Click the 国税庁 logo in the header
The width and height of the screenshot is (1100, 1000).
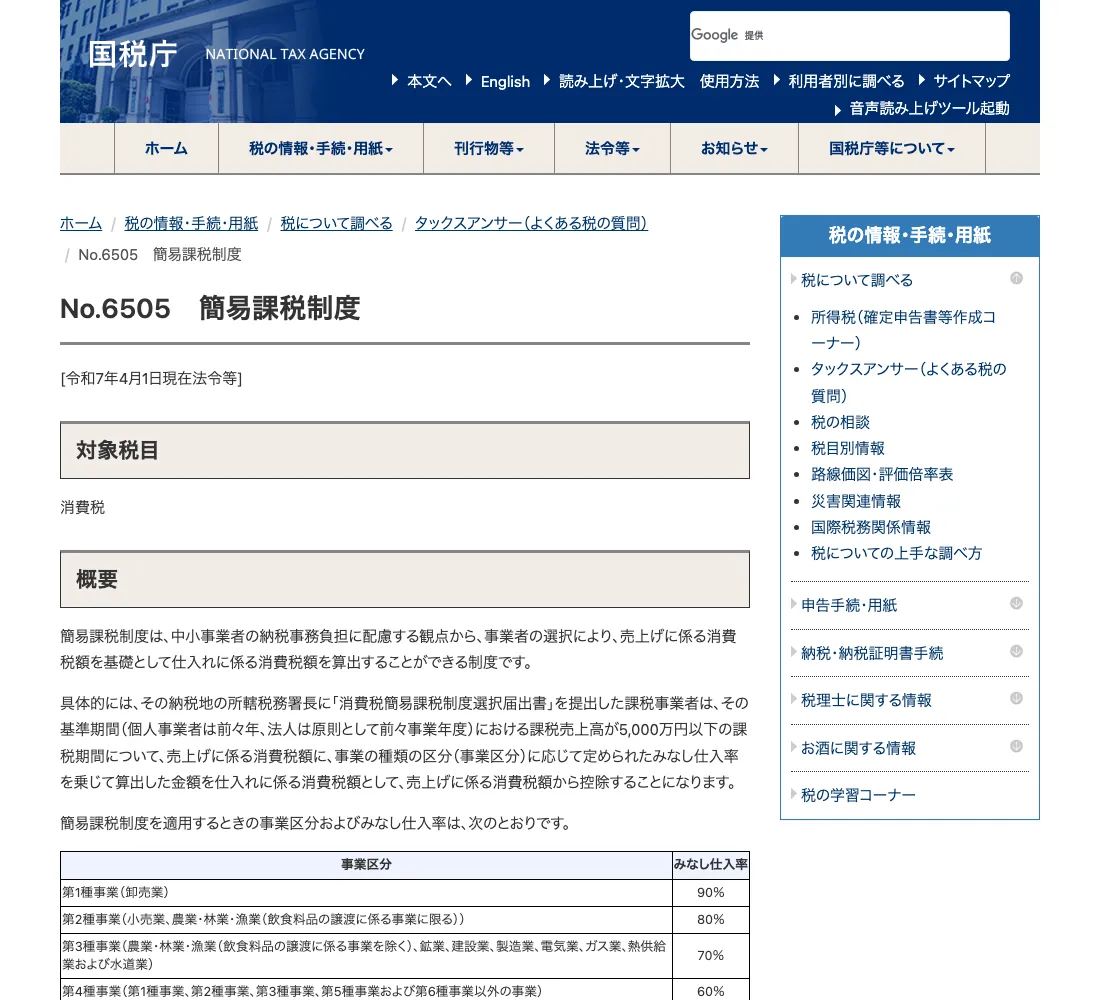[x=133, y=54]
